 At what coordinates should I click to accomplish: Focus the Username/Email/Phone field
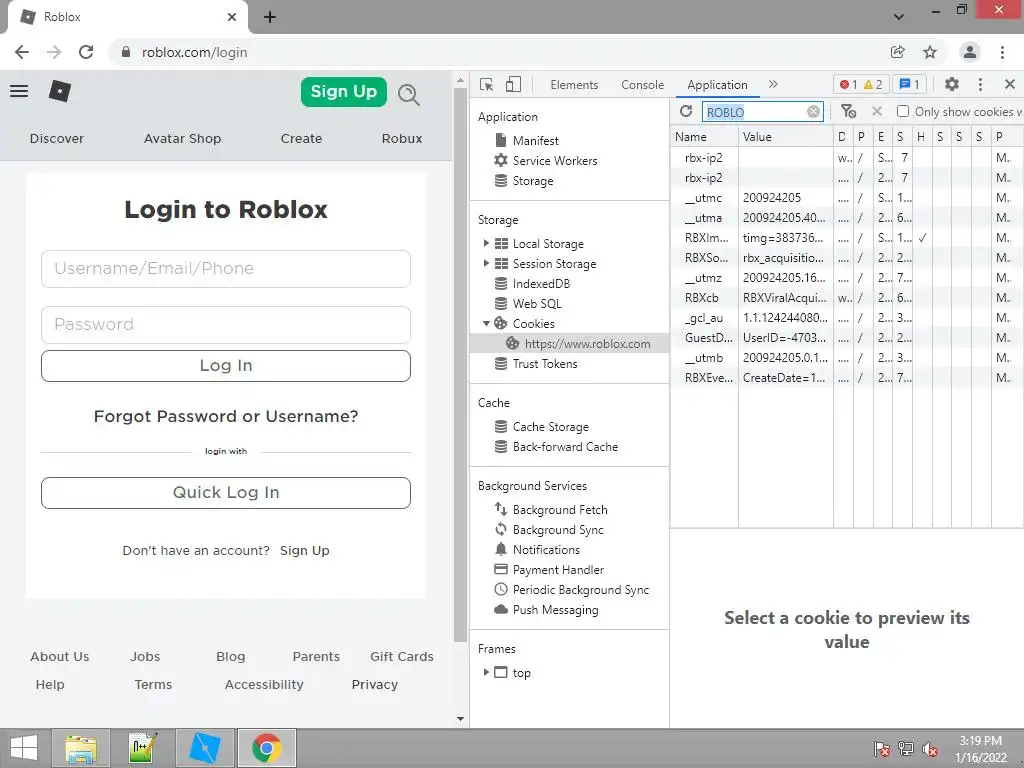coord(226,268)
